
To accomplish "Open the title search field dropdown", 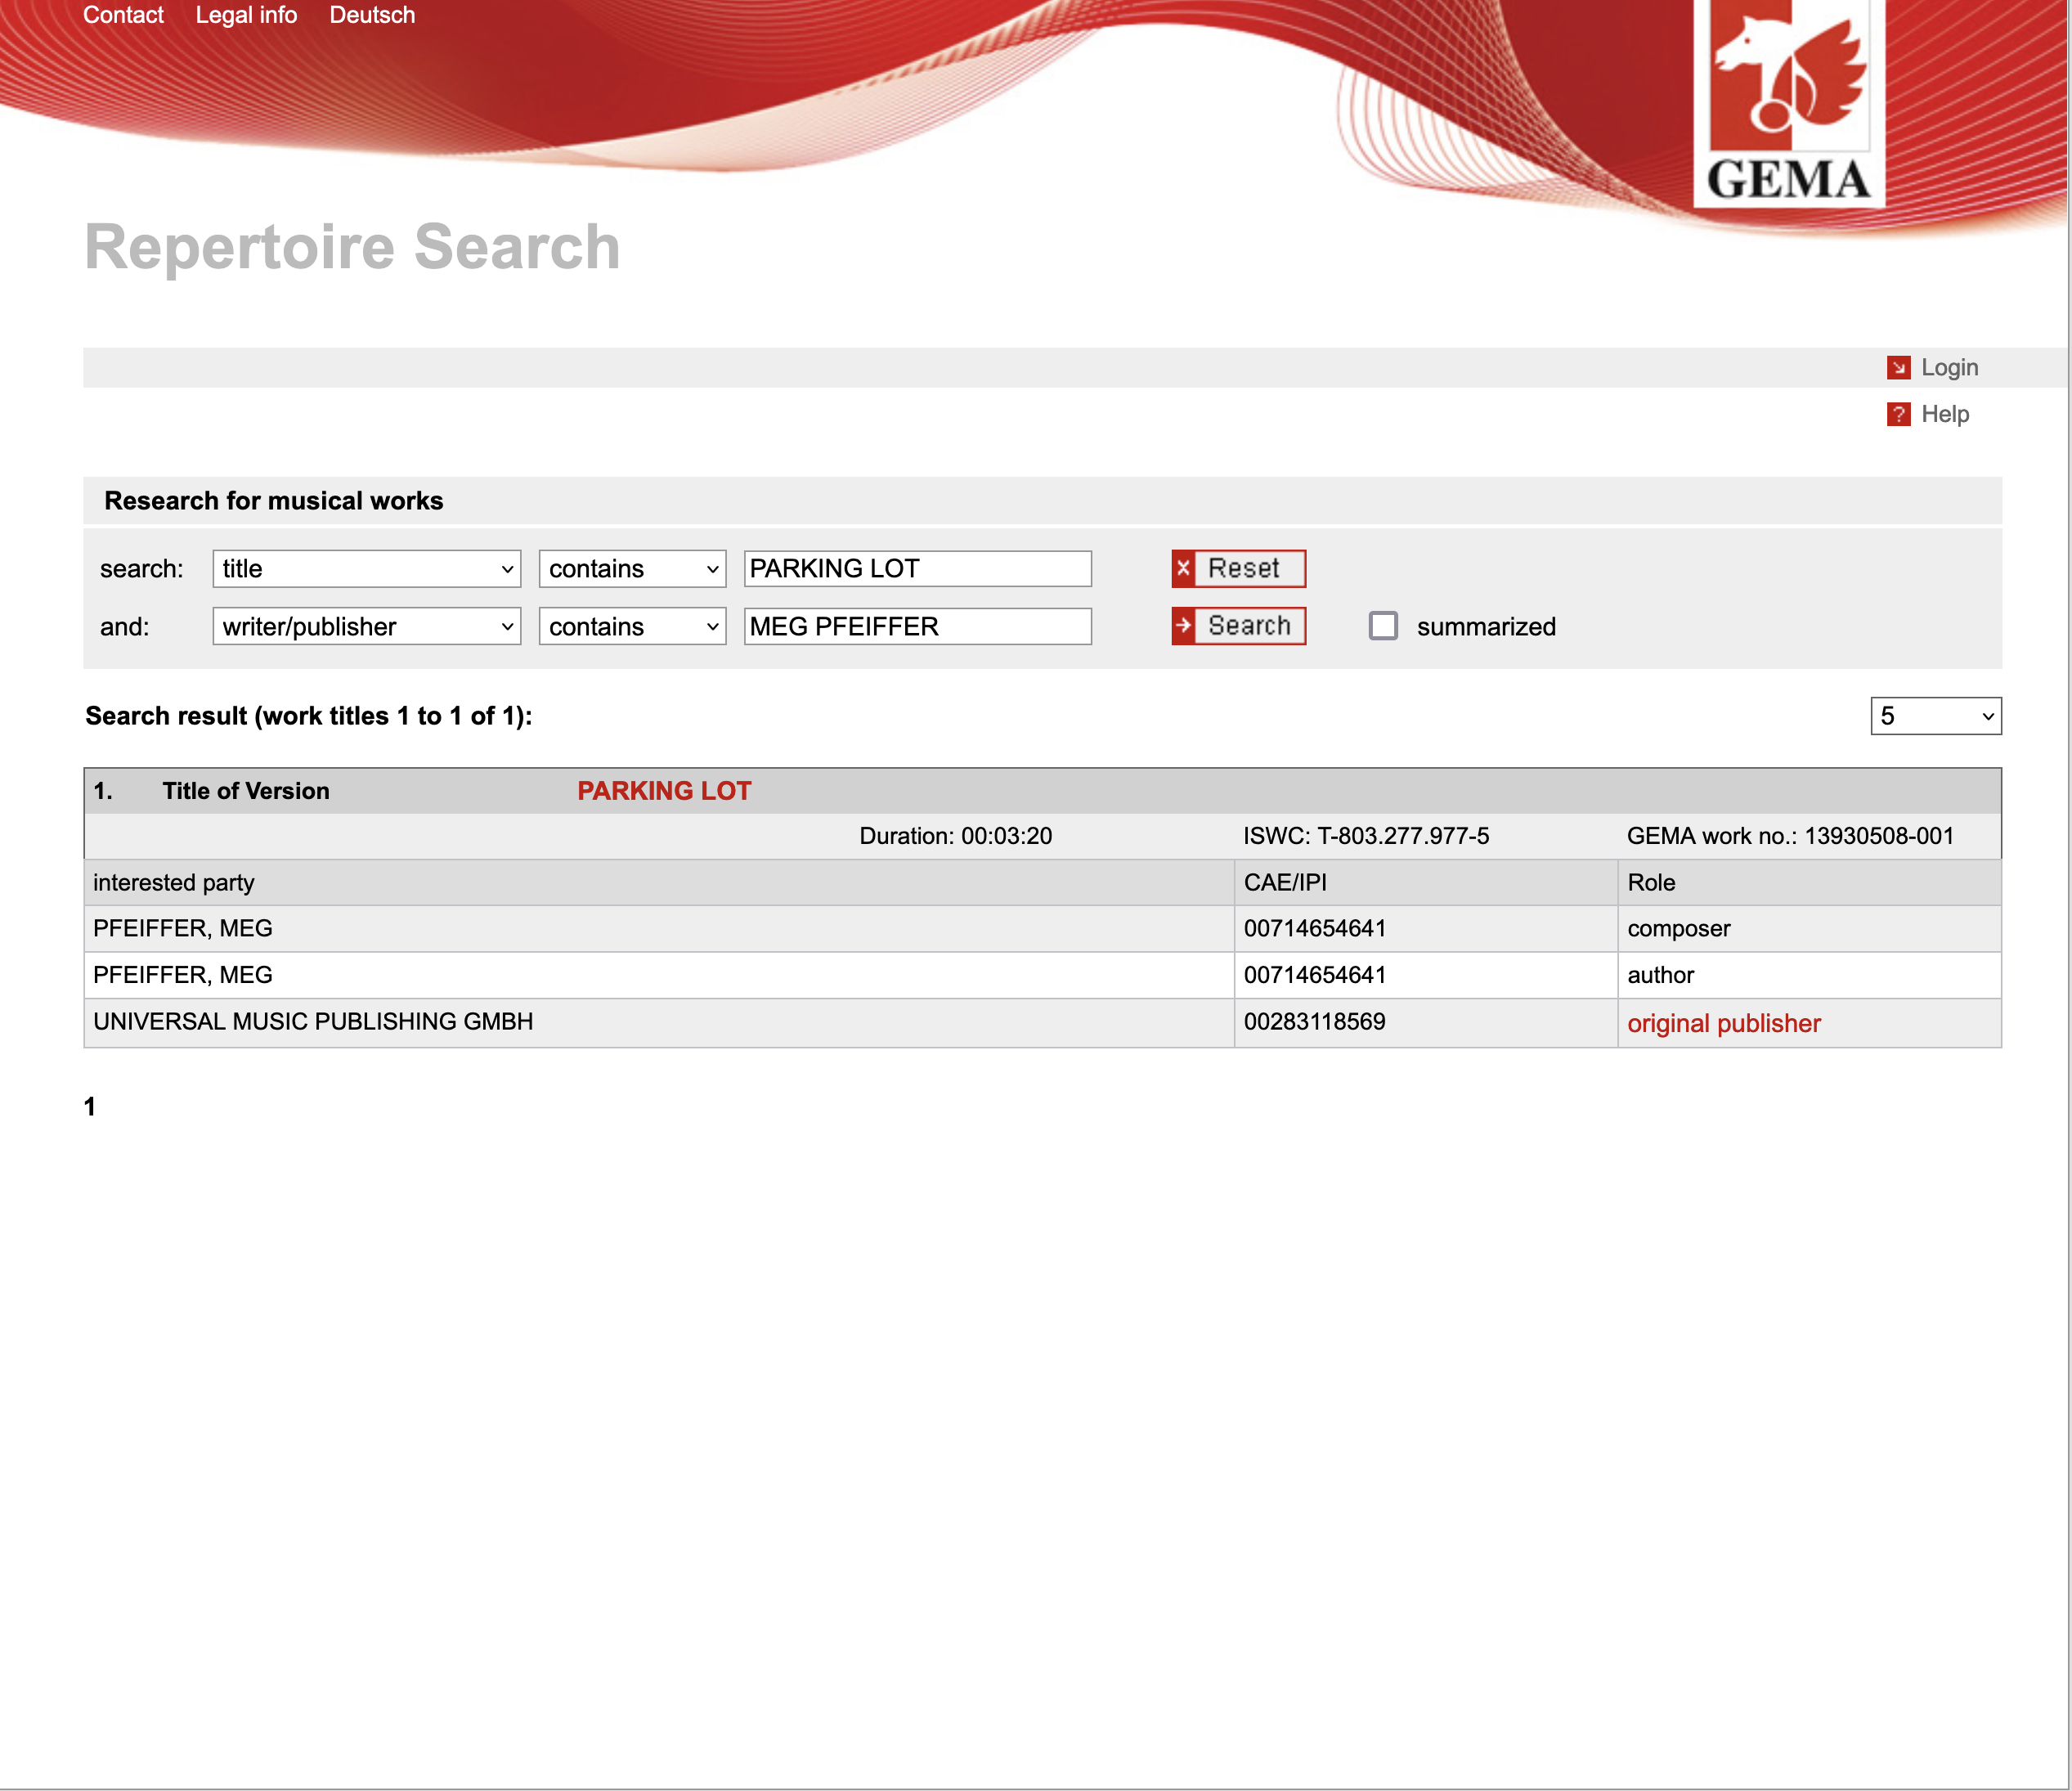I will point(366,569).
